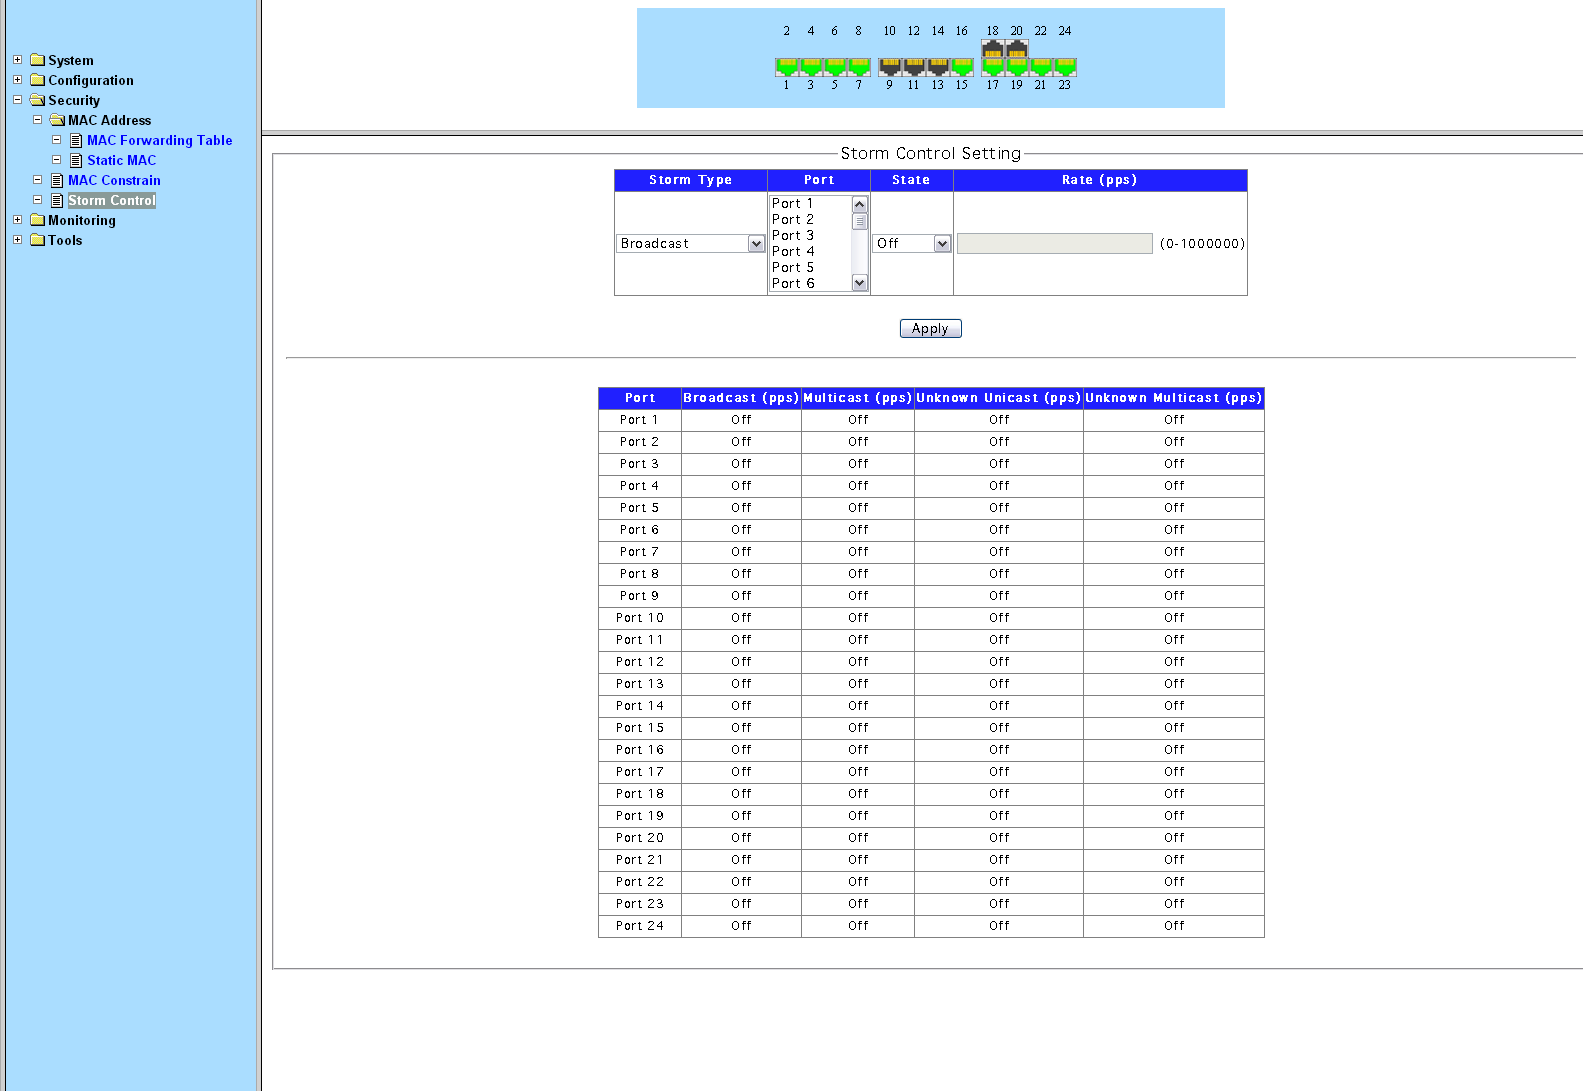Click the port list scroll-down arrow
1583x1091 pixels.
[859, 283]
